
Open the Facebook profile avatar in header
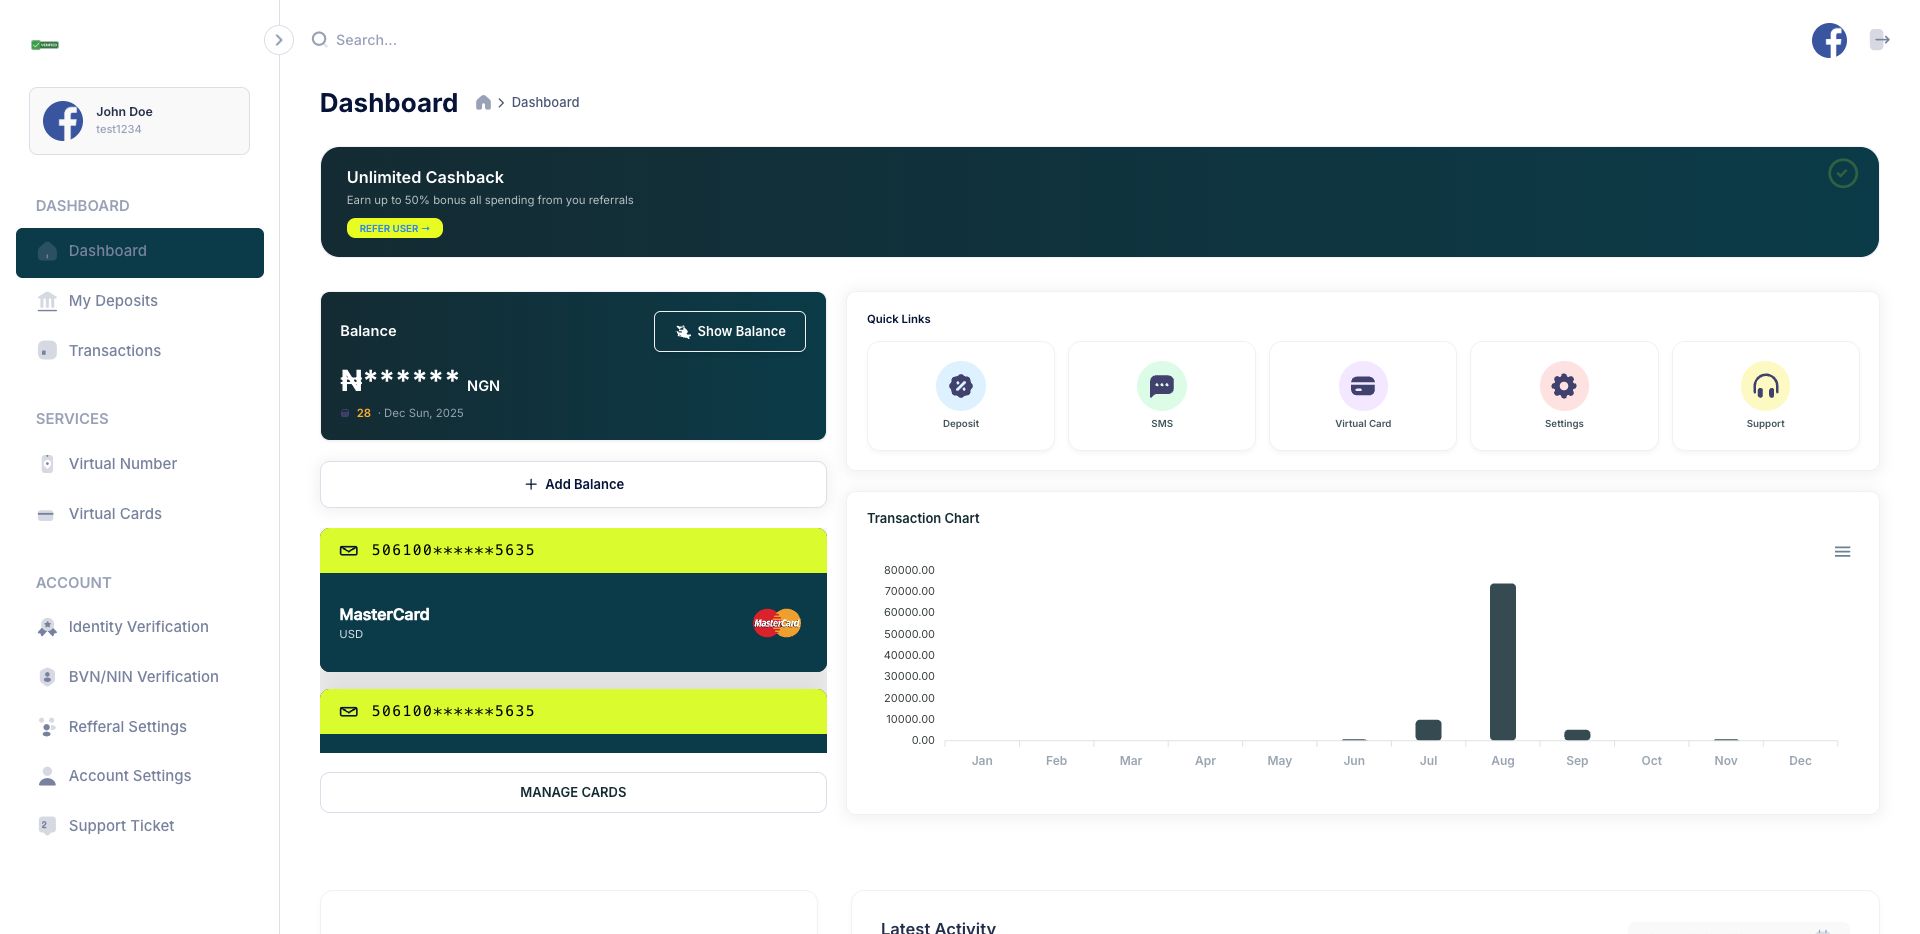point(1829,40)
